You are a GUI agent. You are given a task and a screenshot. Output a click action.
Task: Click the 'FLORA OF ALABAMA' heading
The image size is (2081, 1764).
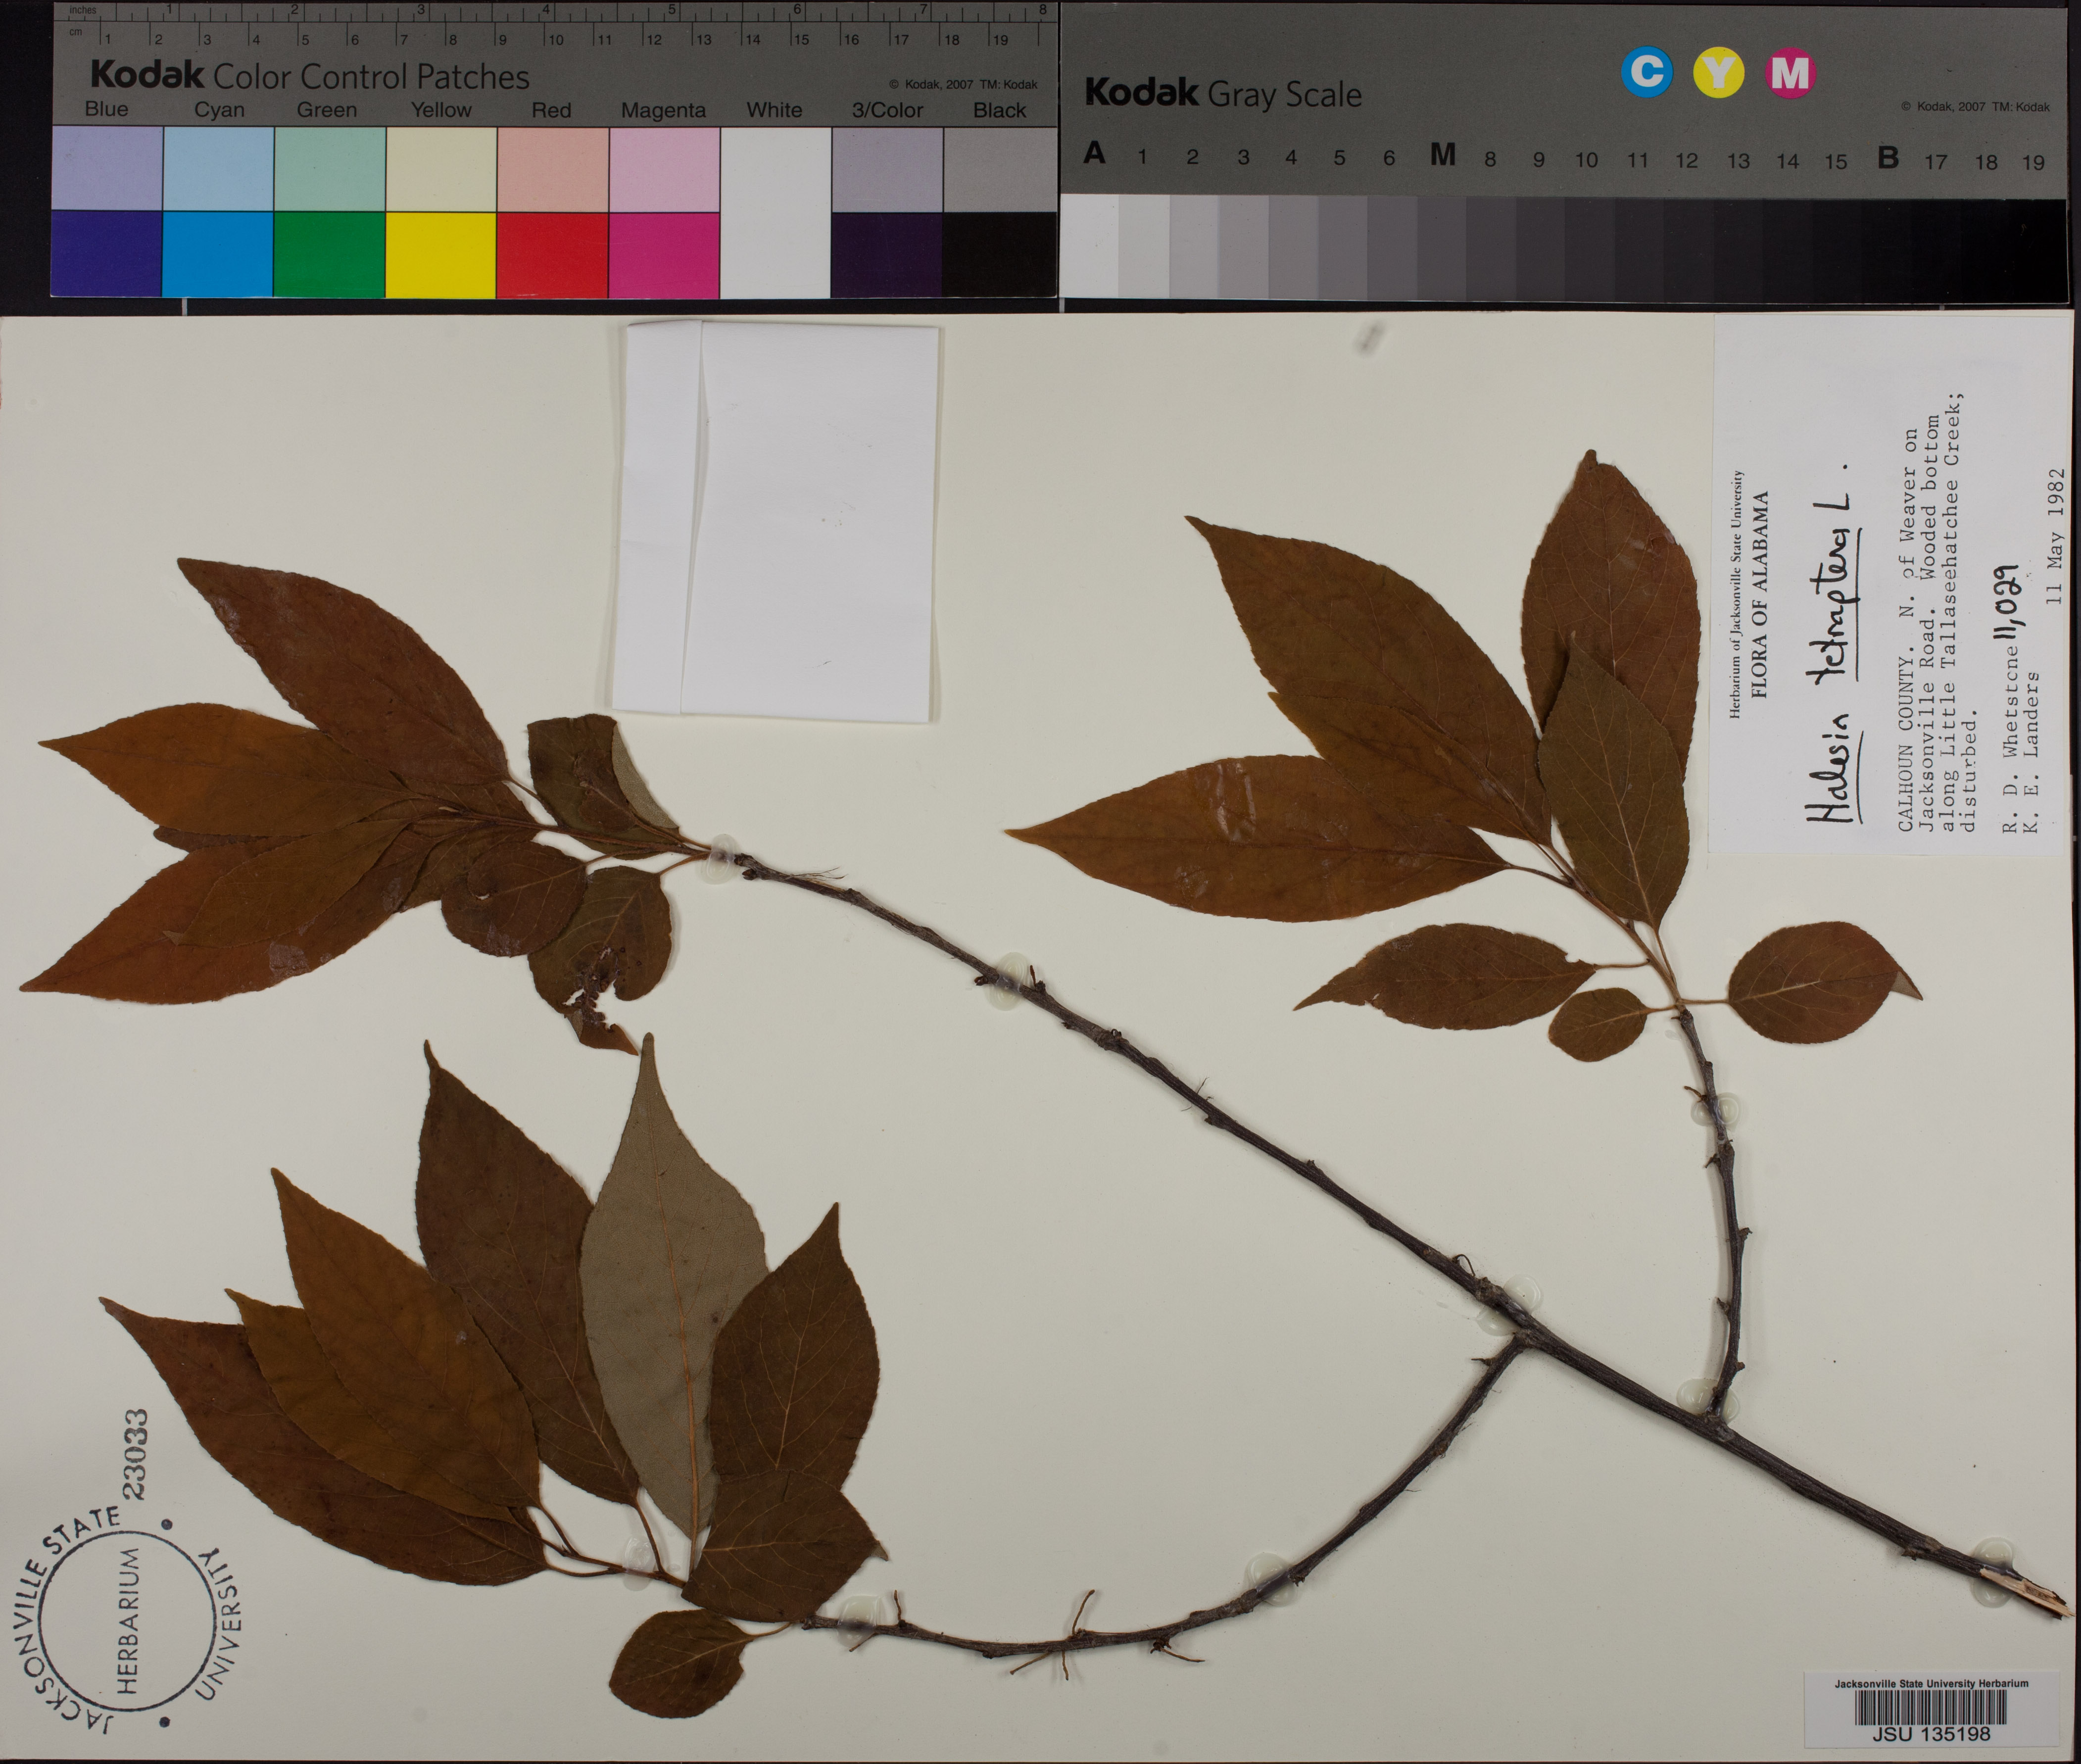pos(1761,595)
